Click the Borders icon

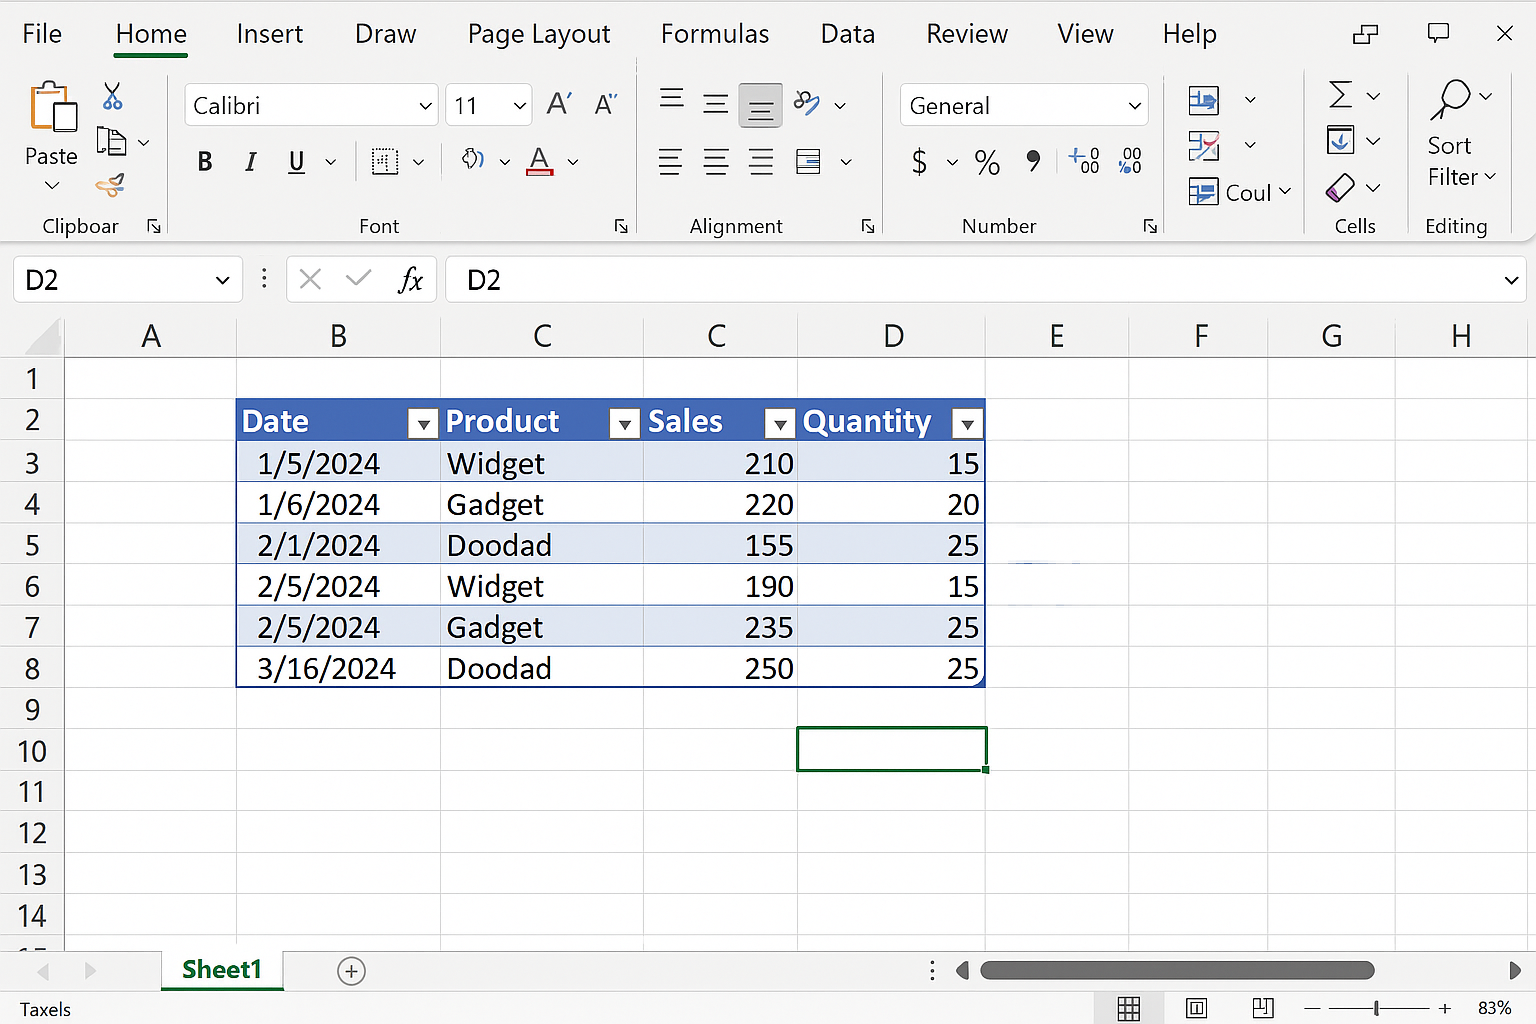[x=385, y=161]
